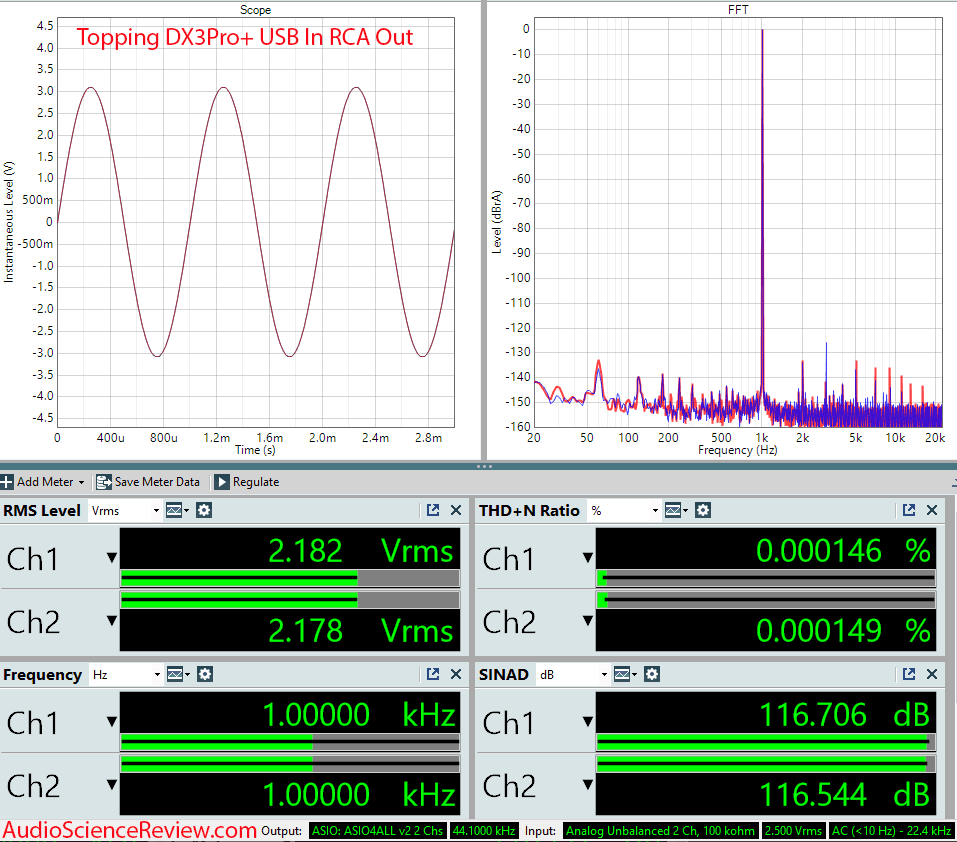
Task: Open SINAD meter settings gear
Action: pos(652,674)
